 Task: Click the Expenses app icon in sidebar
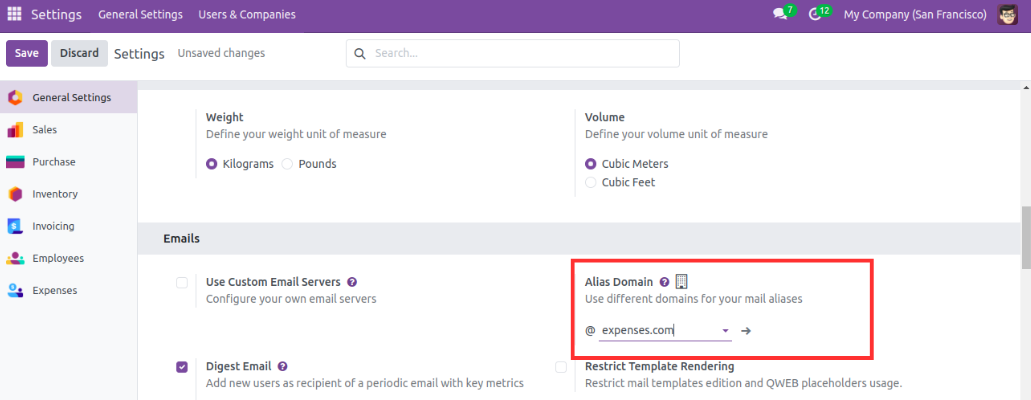[x=14, y=290]
